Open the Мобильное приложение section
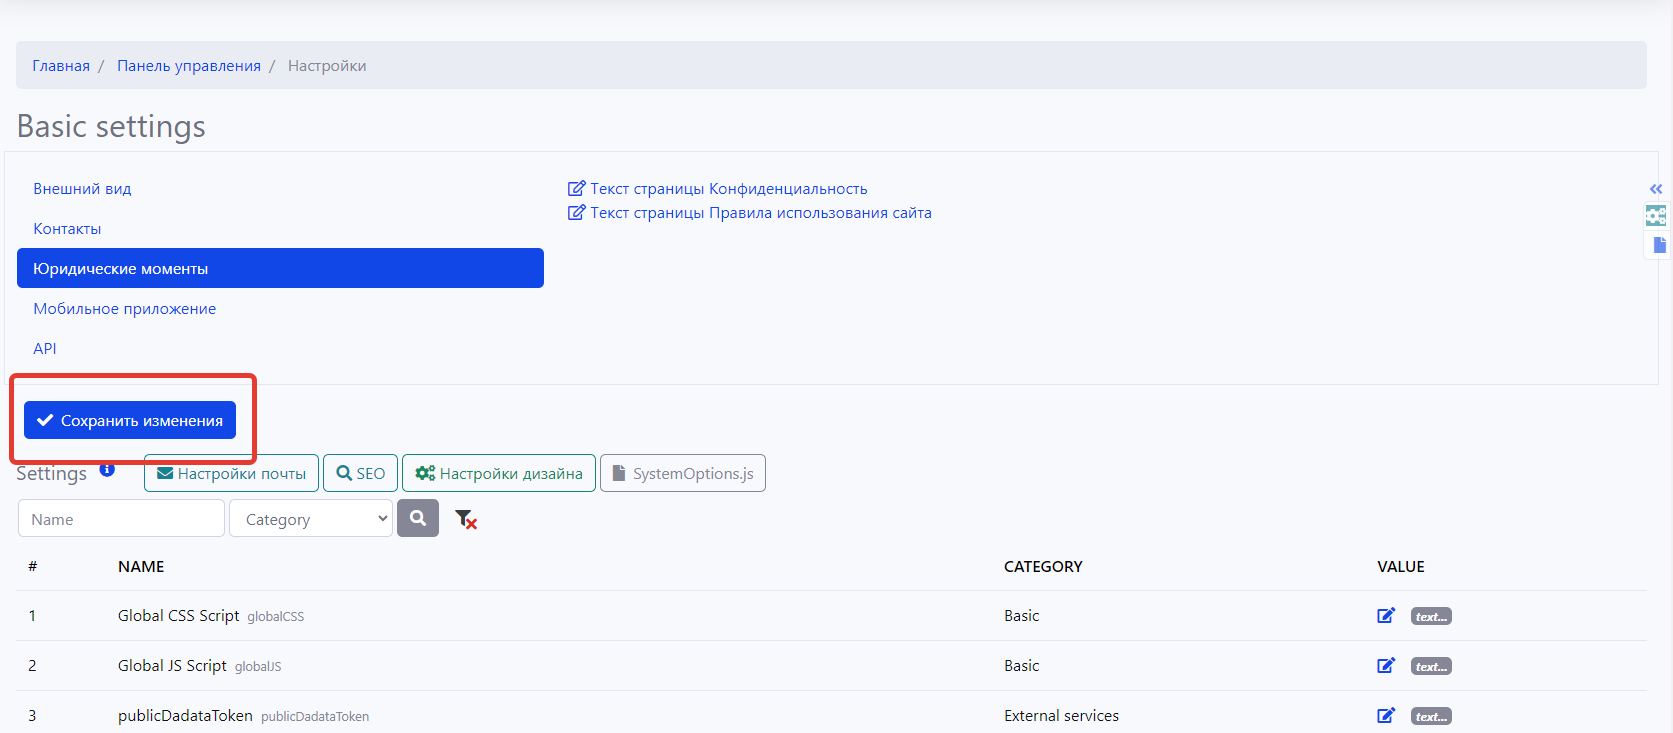The width and height of the screenshot is (1673, 733). [x=125, y=309]
